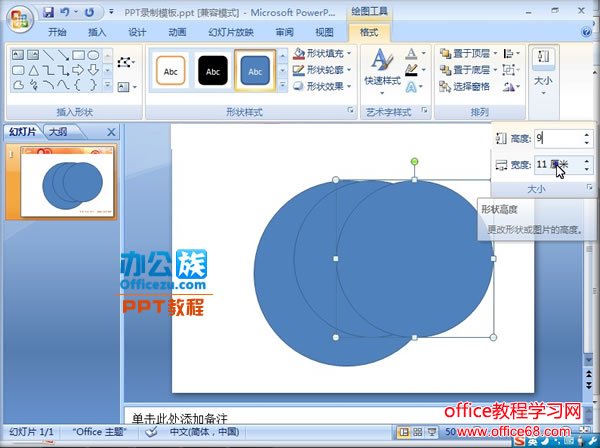600x448 pixels.
Task: Open the shape styles dialog launcher
Action: click(351, 110)
